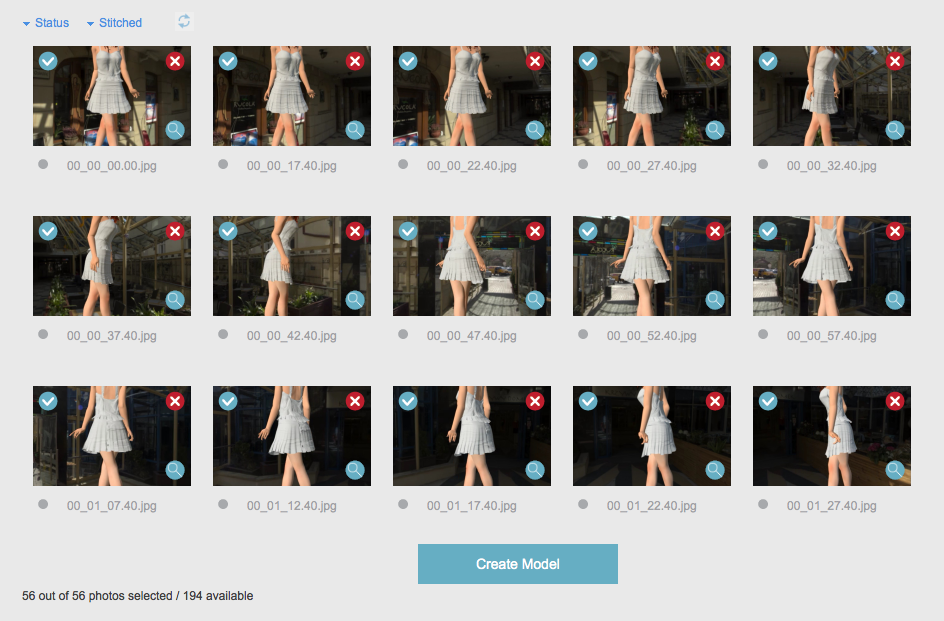Open magnifier on 00_00_47.40.jpg

tap(535, 300)
